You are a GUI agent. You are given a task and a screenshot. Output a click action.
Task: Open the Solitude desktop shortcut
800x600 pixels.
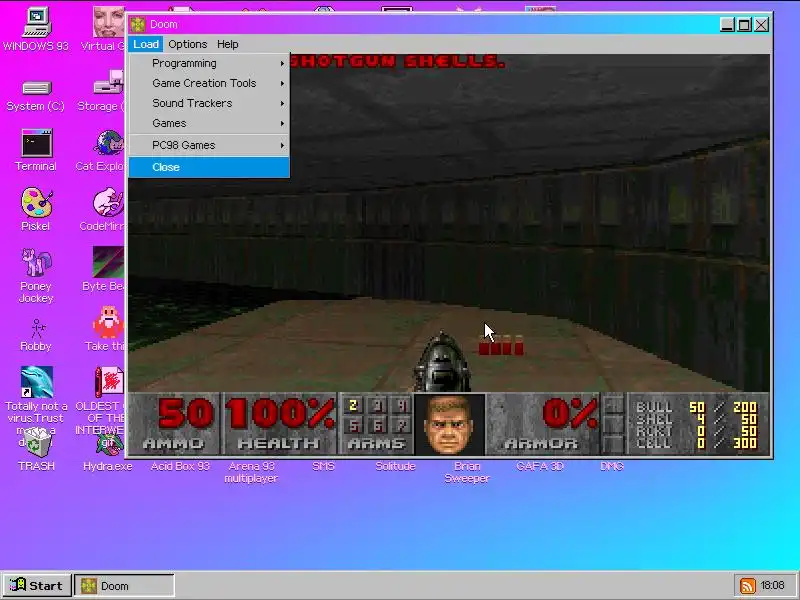click(x=395, y=466)
